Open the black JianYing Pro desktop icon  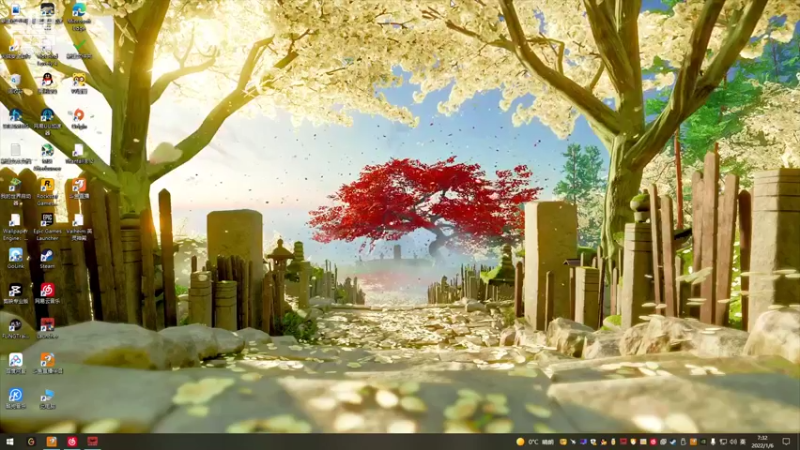(15, 293)
